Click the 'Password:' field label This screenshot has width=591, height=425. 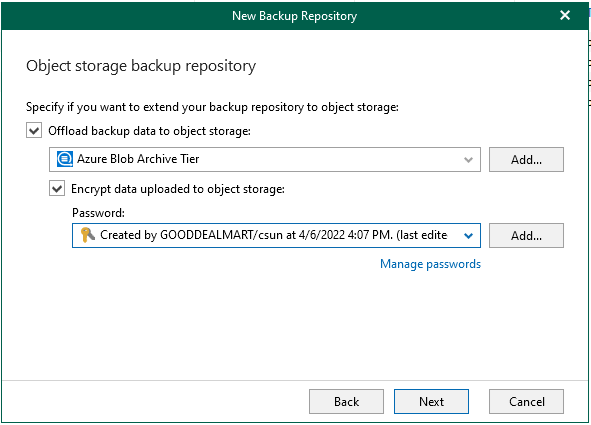98,213
